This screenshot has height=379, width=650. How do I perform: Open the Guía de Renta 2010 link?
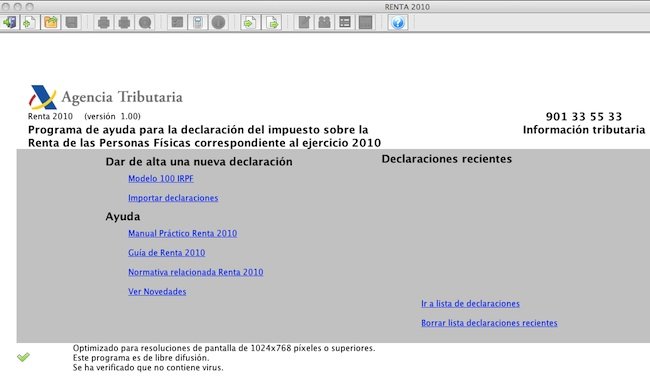click(167, 253)
